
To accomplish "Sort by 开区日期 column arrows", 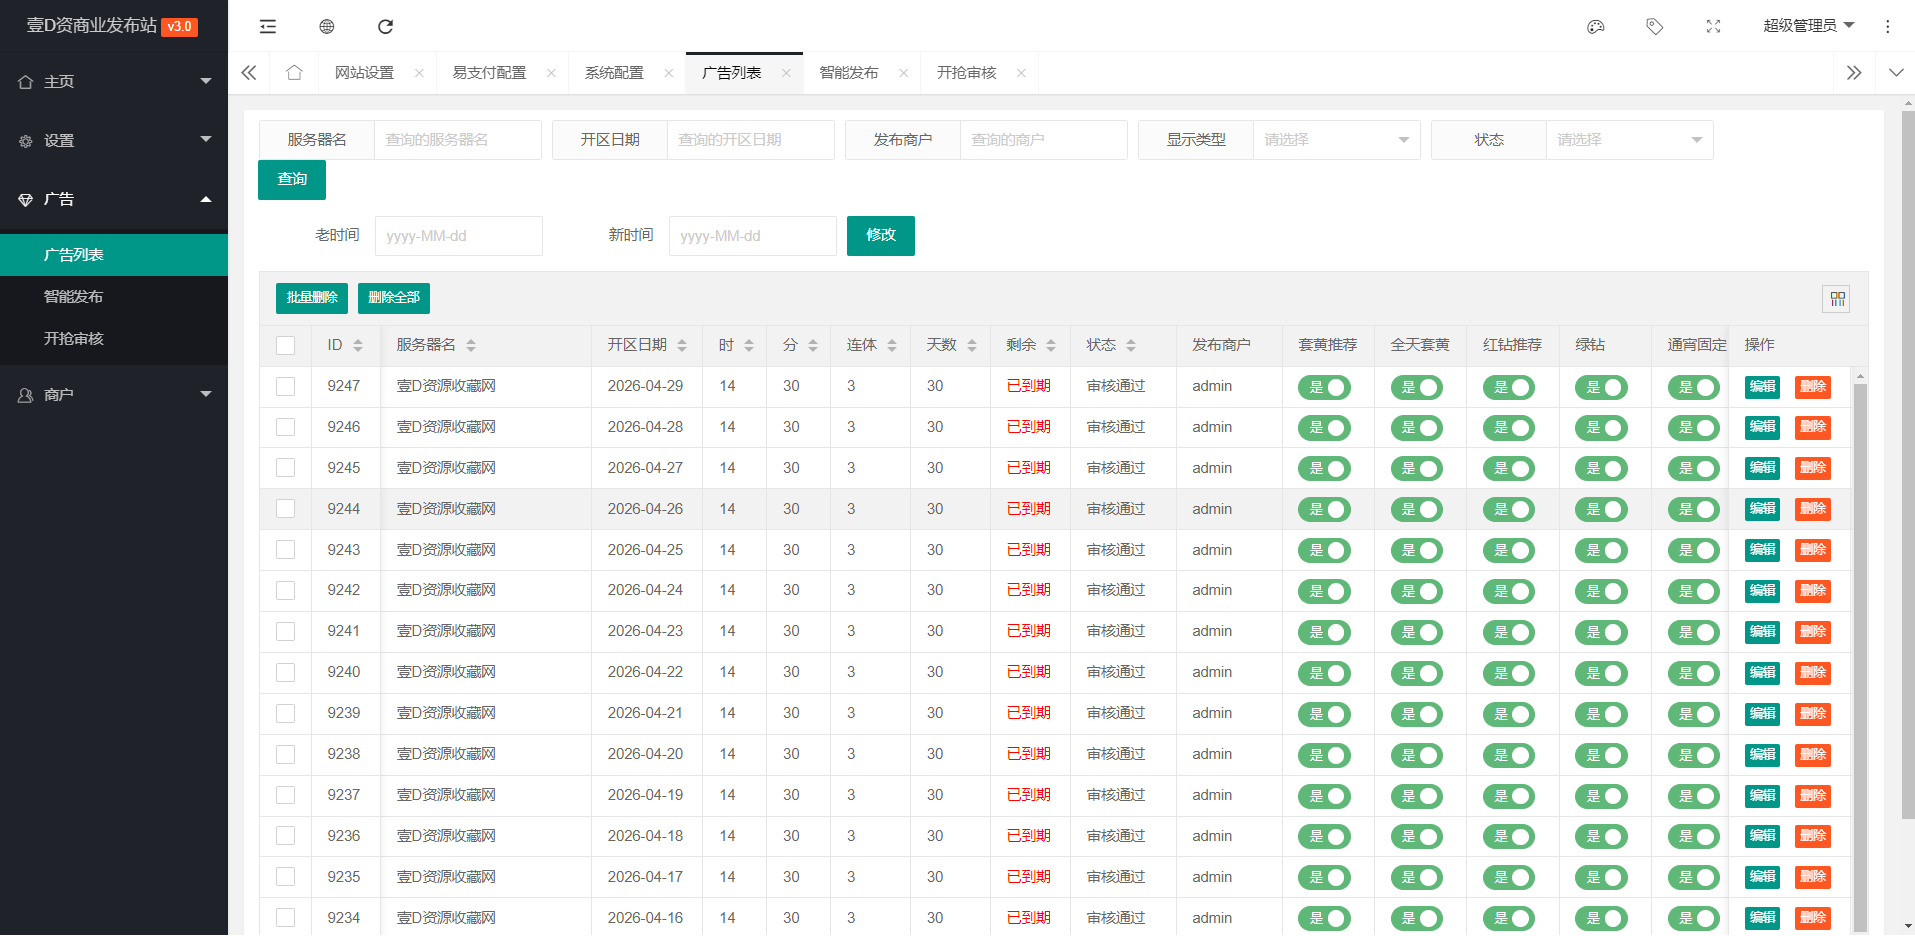I will point(682,345).
